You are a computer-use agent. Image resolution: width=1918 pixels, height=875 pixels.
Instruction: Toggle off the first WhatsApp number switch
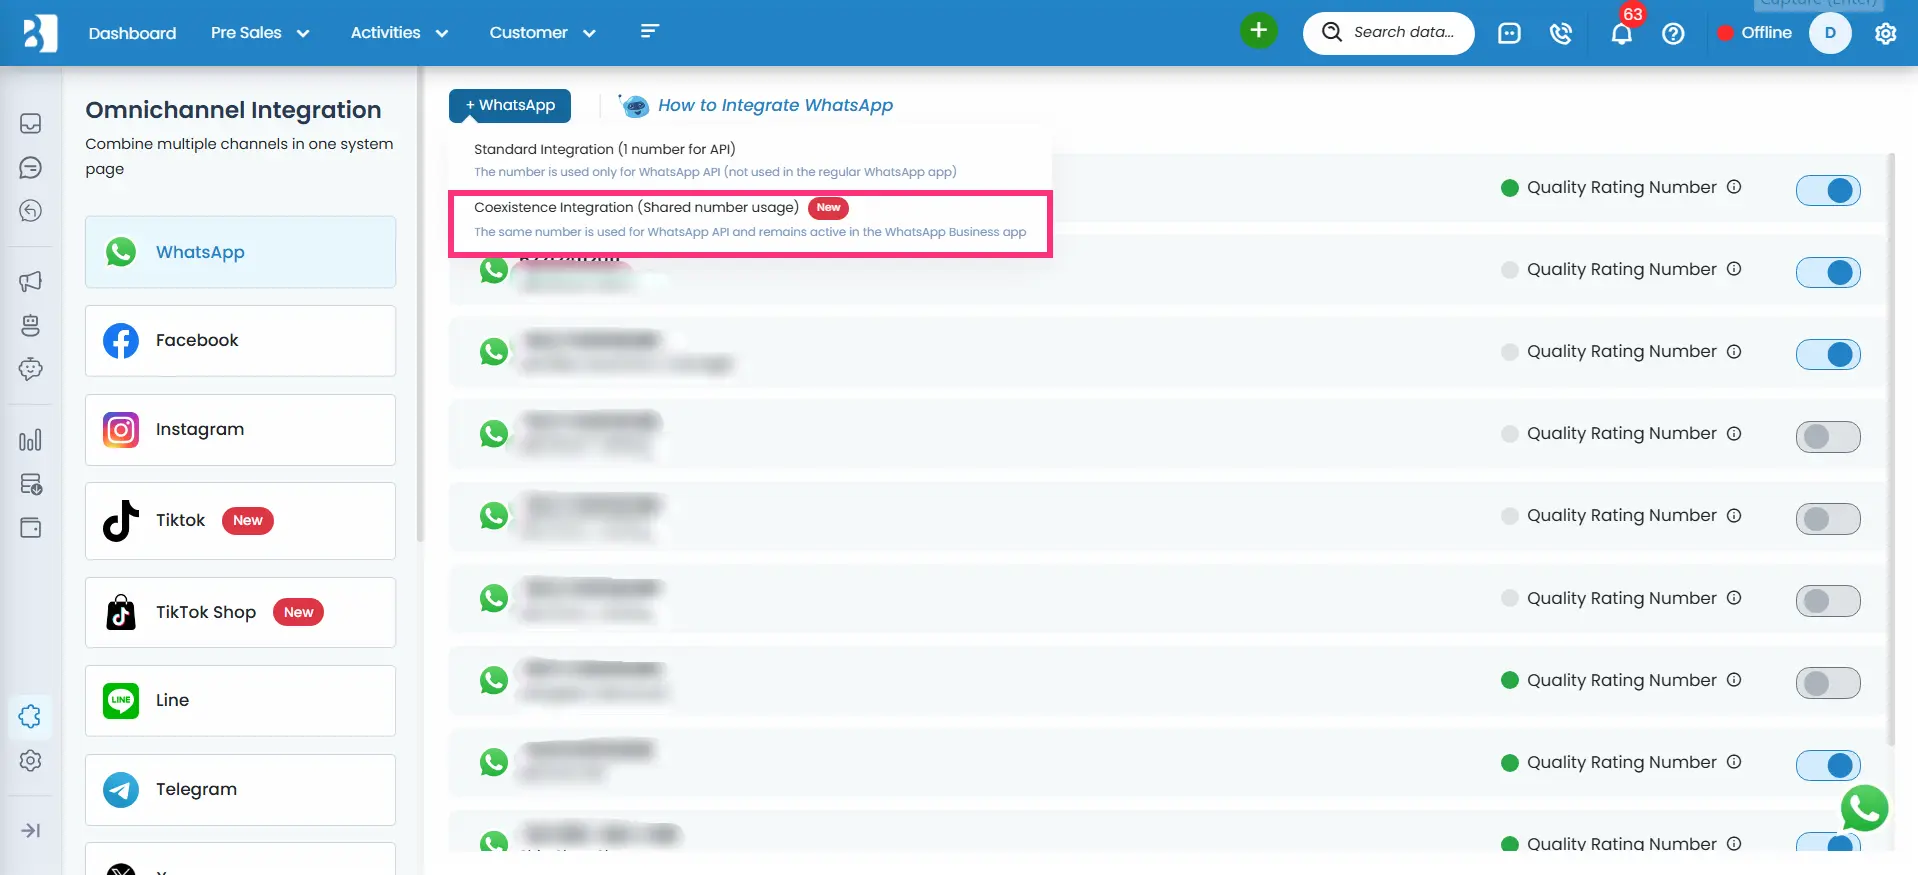pyautogui.click(x=1827, y=190)
